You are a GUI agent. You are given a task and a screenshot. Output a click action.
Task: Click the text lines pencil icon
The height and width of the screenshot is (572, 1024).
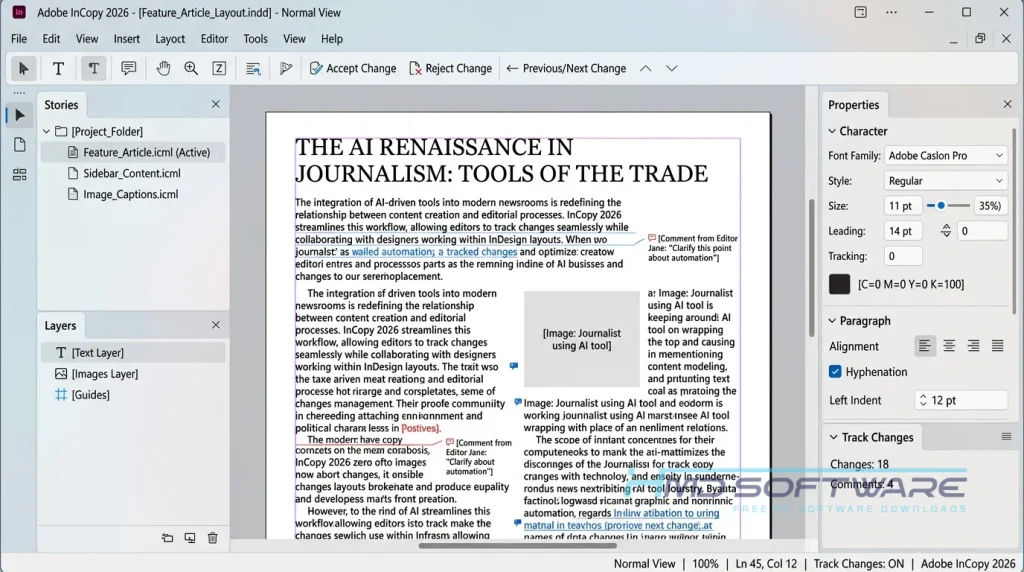253,69
